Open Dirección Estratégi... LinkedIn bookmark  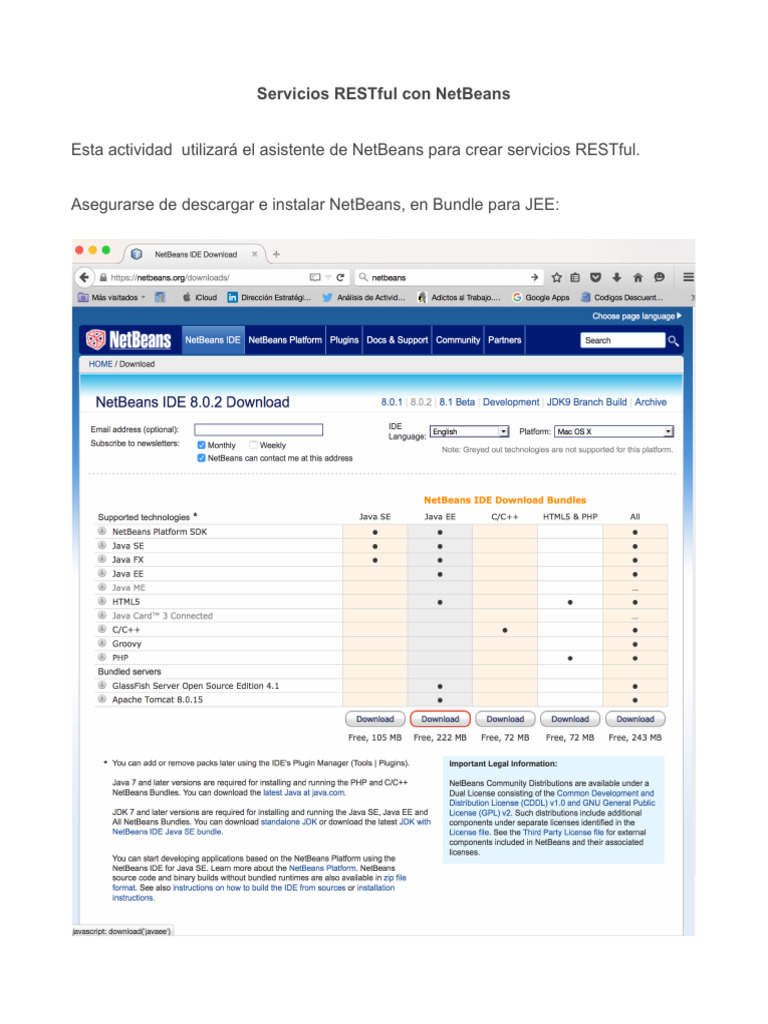coord(269,297)
